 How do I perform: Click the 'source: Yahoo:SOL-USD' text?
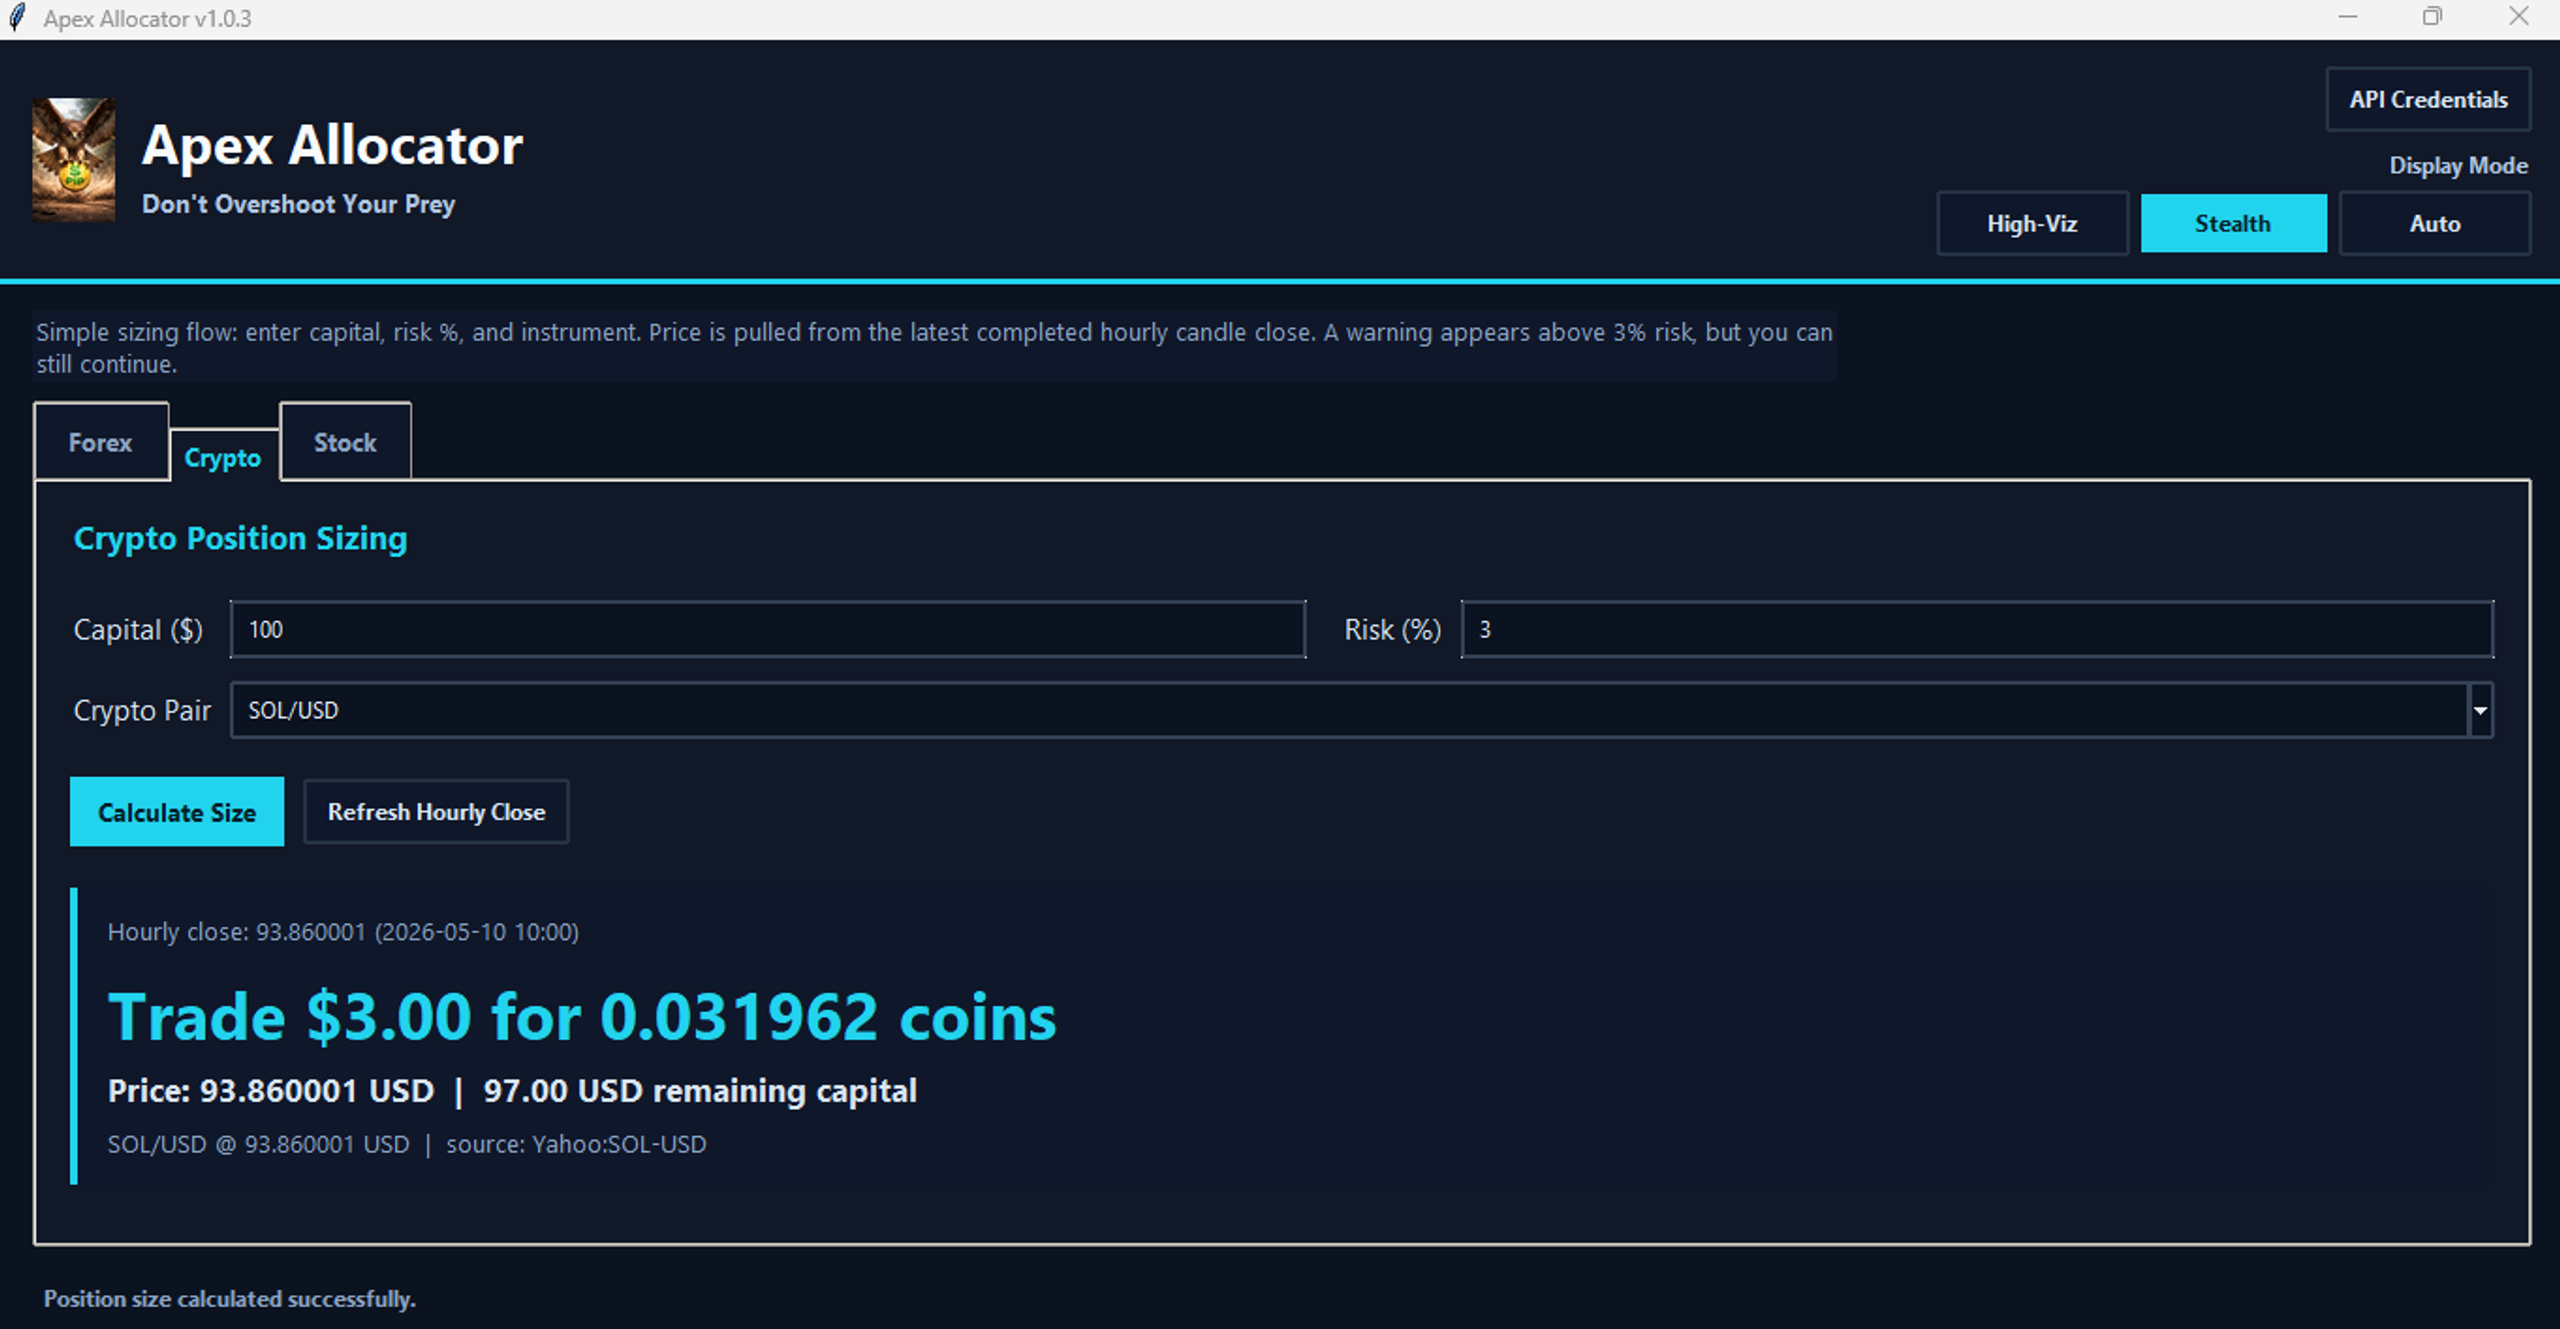pyautogui.click(x=576, y=1144)
